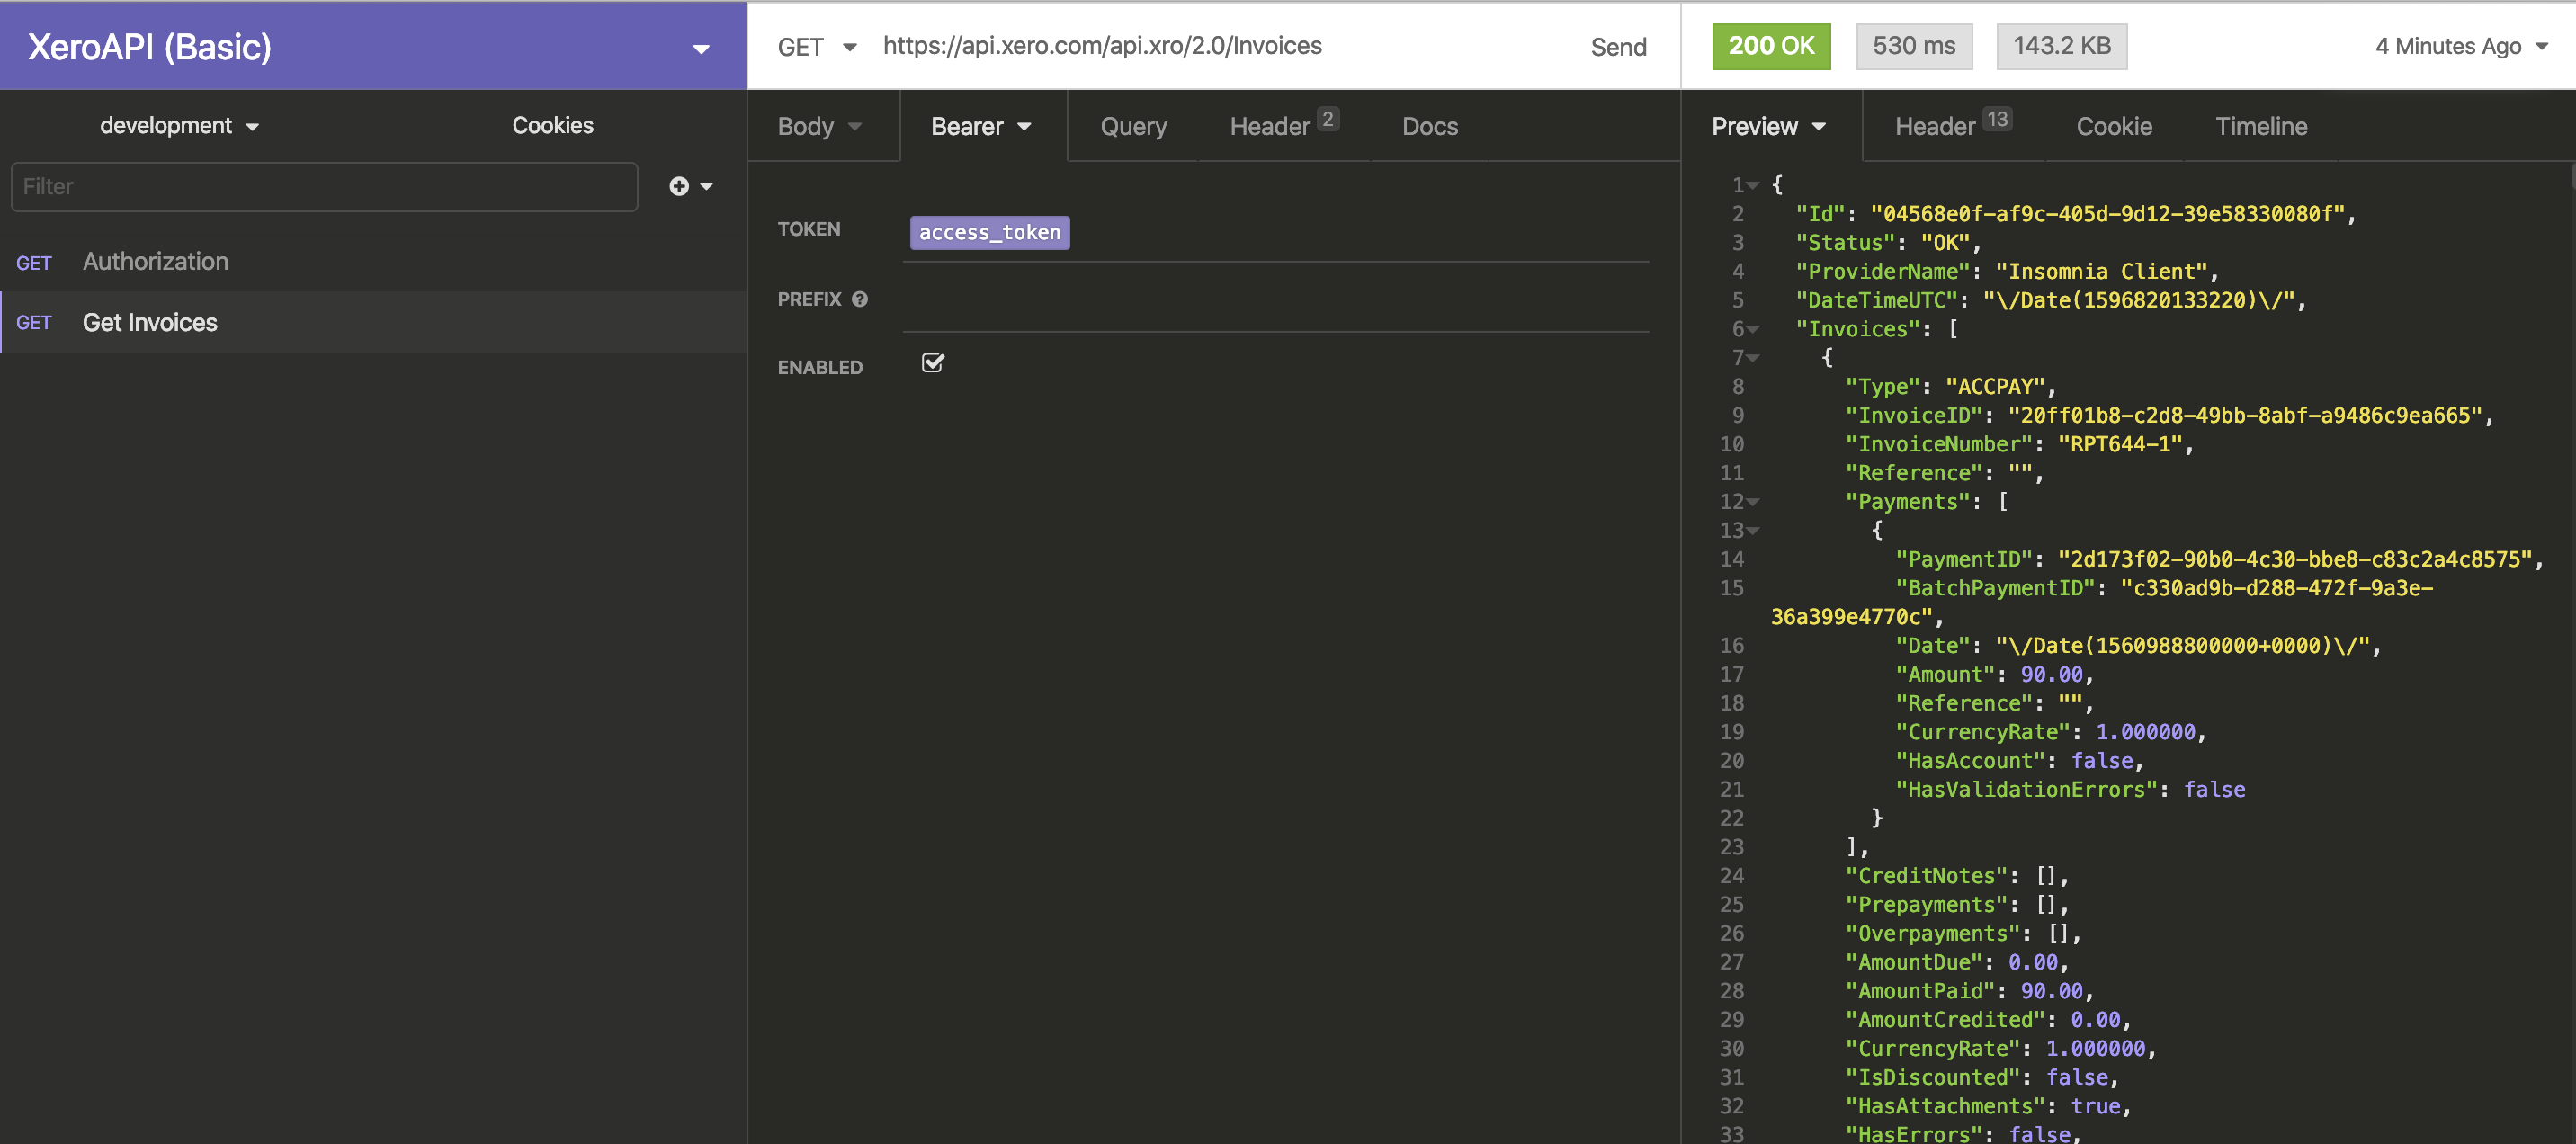Open the Cookies manager
This screenshot has height=1144, width=2576.
click(552, 126)
